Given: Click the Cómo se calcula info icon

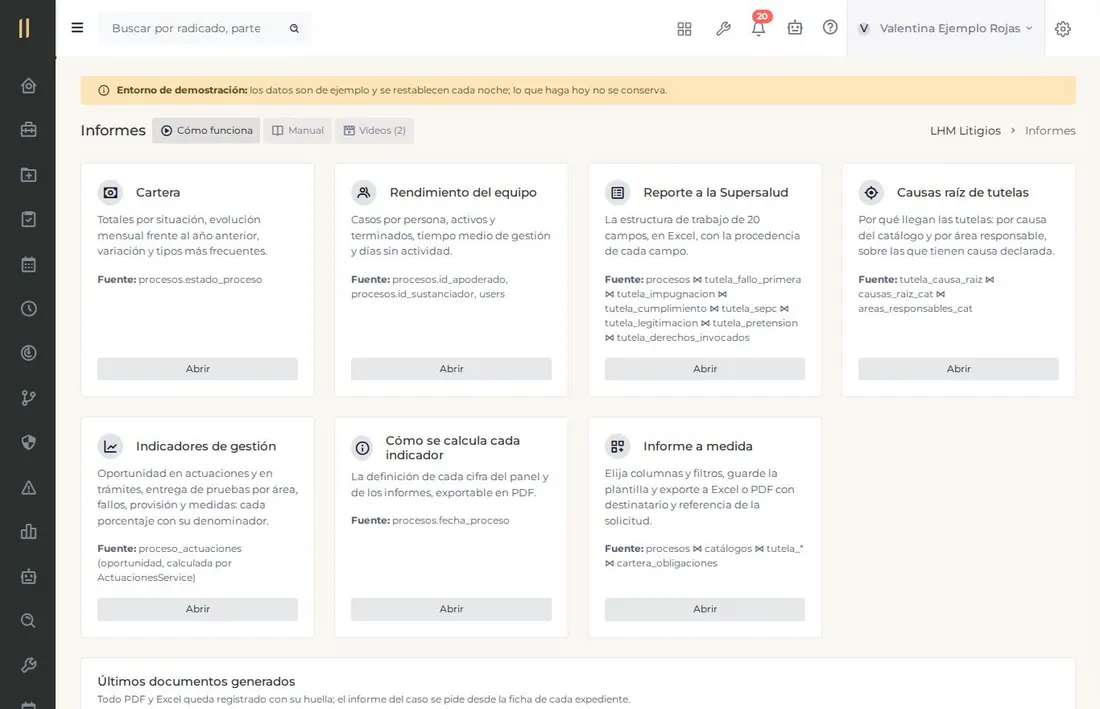Looking at the screenshot, I should (x=362, y=447).
